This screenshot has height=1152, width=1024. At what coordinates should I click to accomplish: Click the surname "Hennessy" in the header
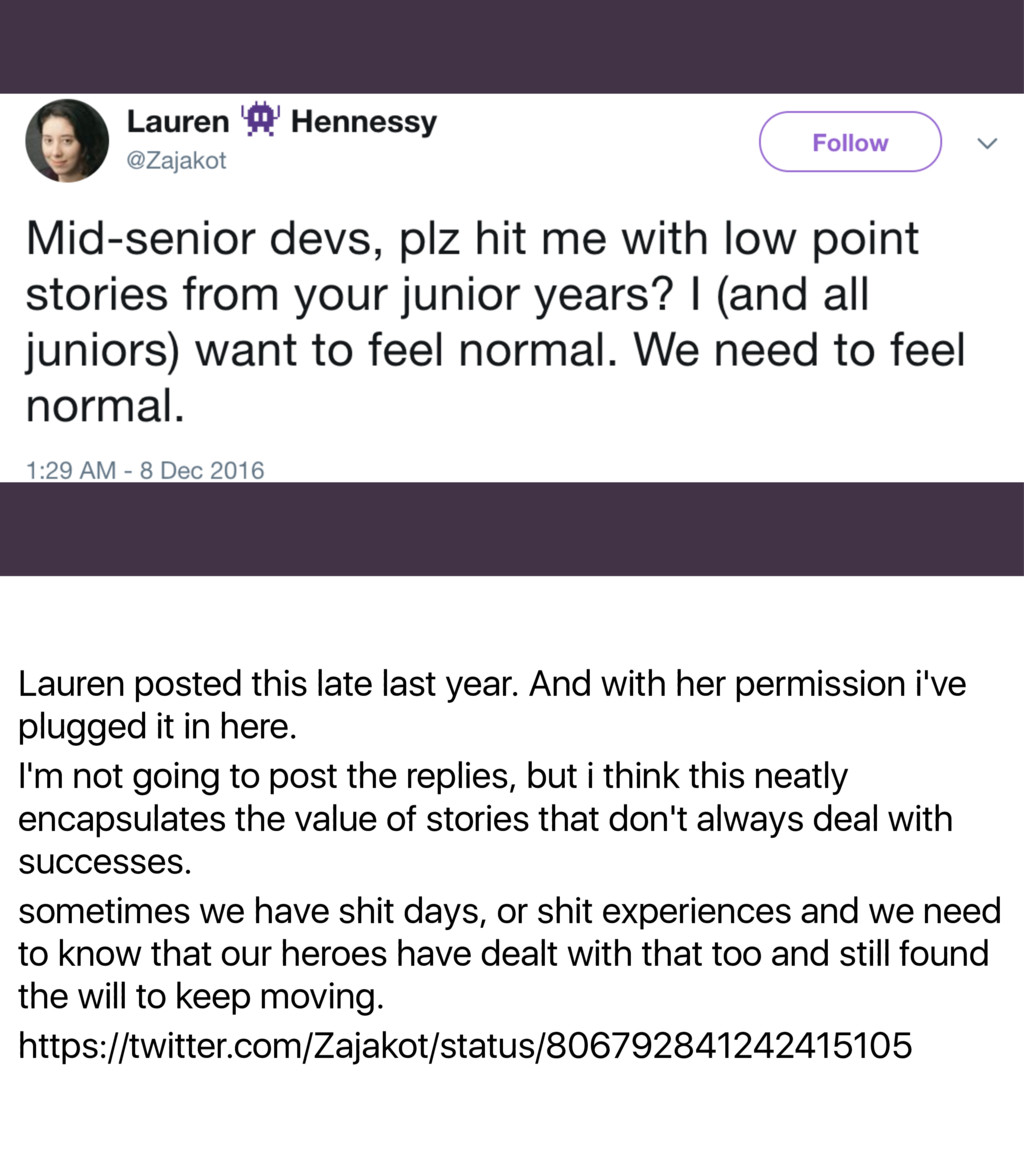pyautogui.click(x=364, y=122)
